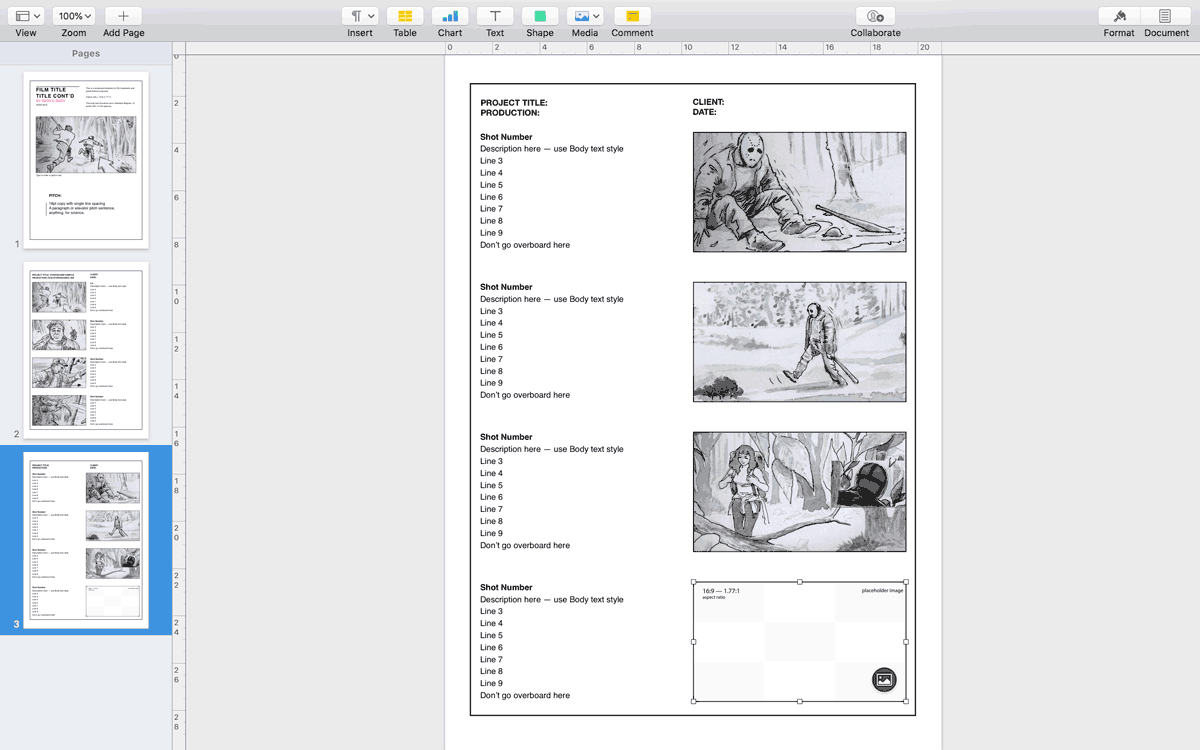Viewport: 1200px width, 750px height.
Task: Open the Collaborate feature
Action: point(875,17)
